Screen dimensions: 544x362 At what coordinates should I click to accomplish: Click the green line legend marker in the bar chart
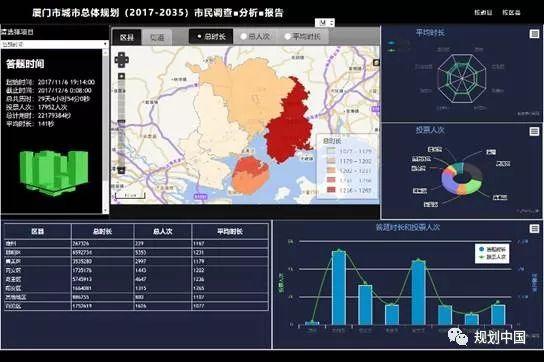point(481,257)
